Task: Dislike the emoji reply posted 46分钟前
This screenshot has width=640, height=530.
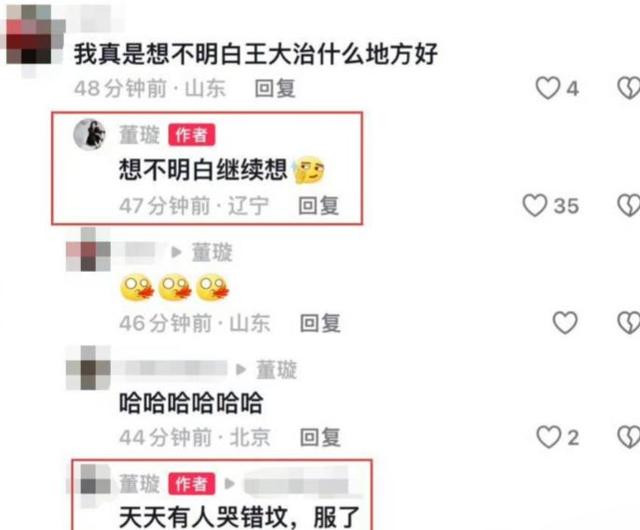Action: pyautogui.click(x=629, y=323)
